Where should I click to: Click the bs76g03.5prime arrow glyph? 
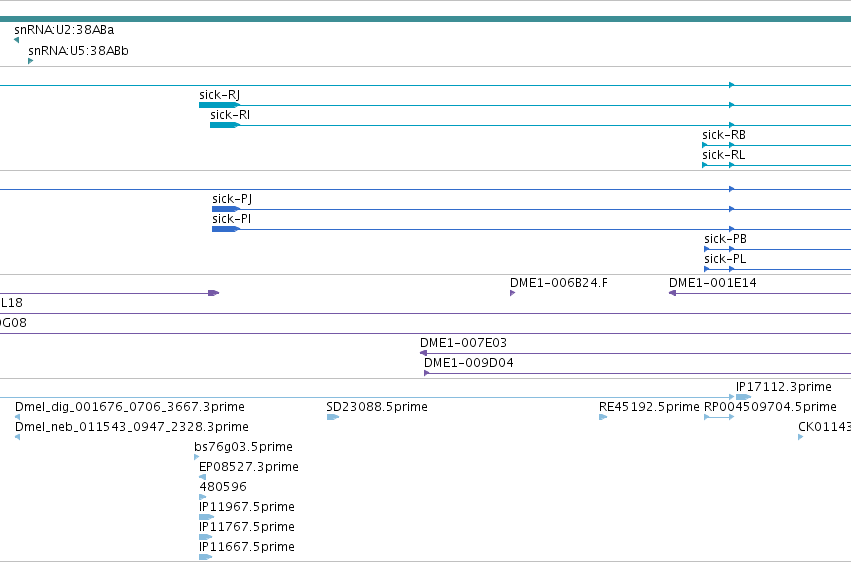[196, 457]
